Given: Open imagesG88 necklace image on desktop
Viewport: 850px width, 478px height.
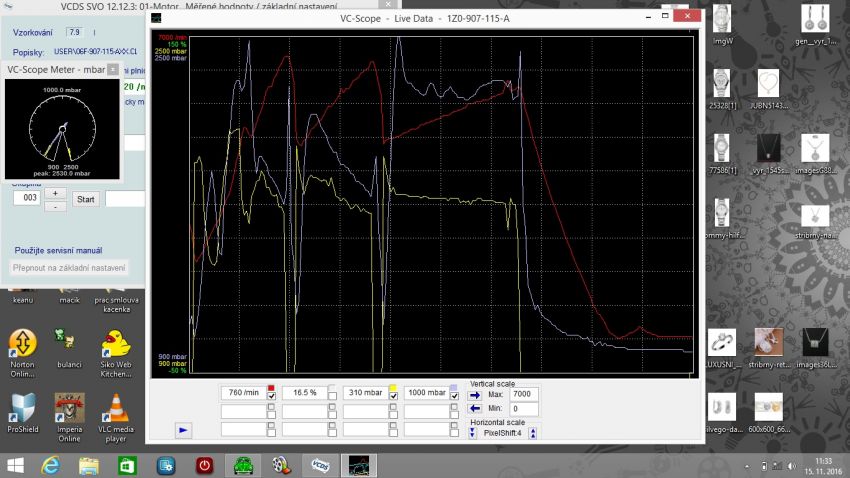Looking at the screenshot, I should [815, 154].
